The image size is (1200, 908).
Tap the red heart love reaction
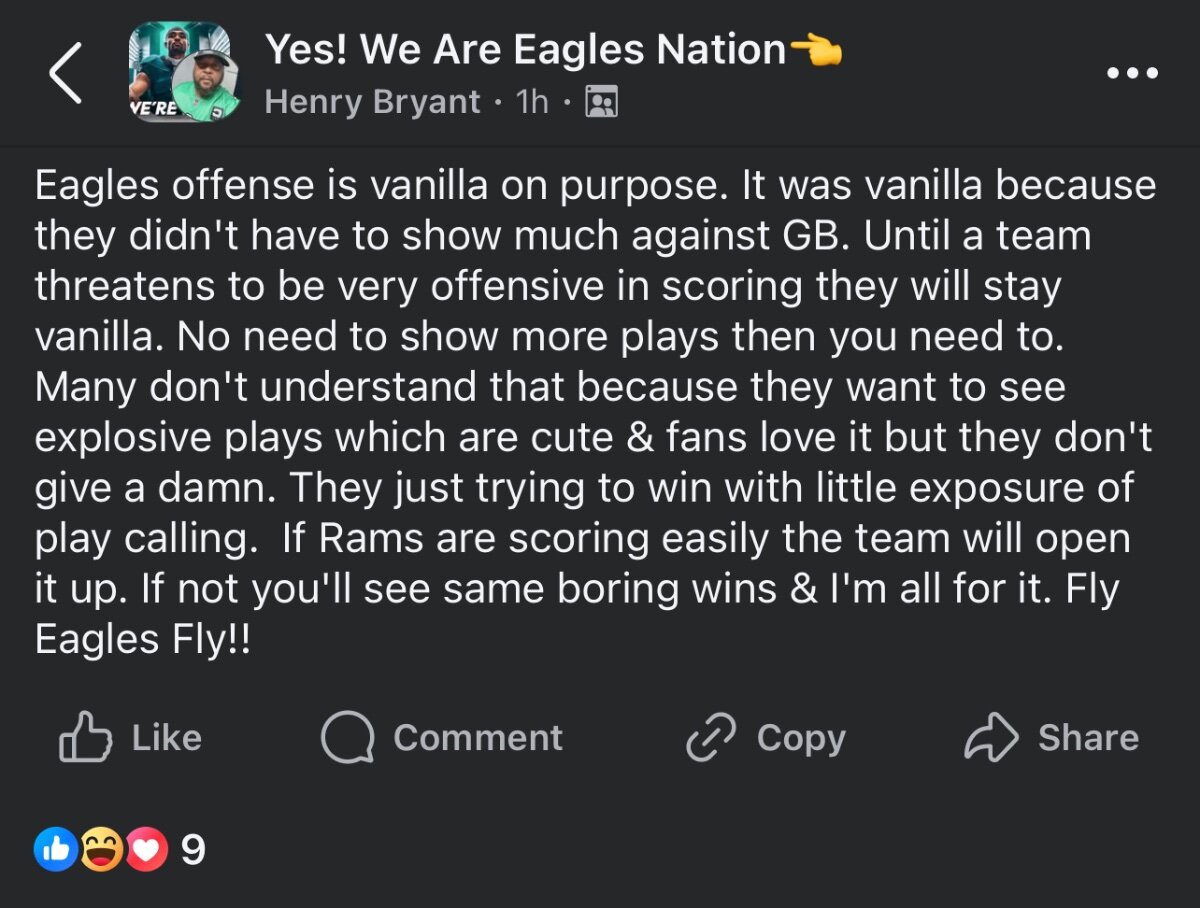(146, 850)
